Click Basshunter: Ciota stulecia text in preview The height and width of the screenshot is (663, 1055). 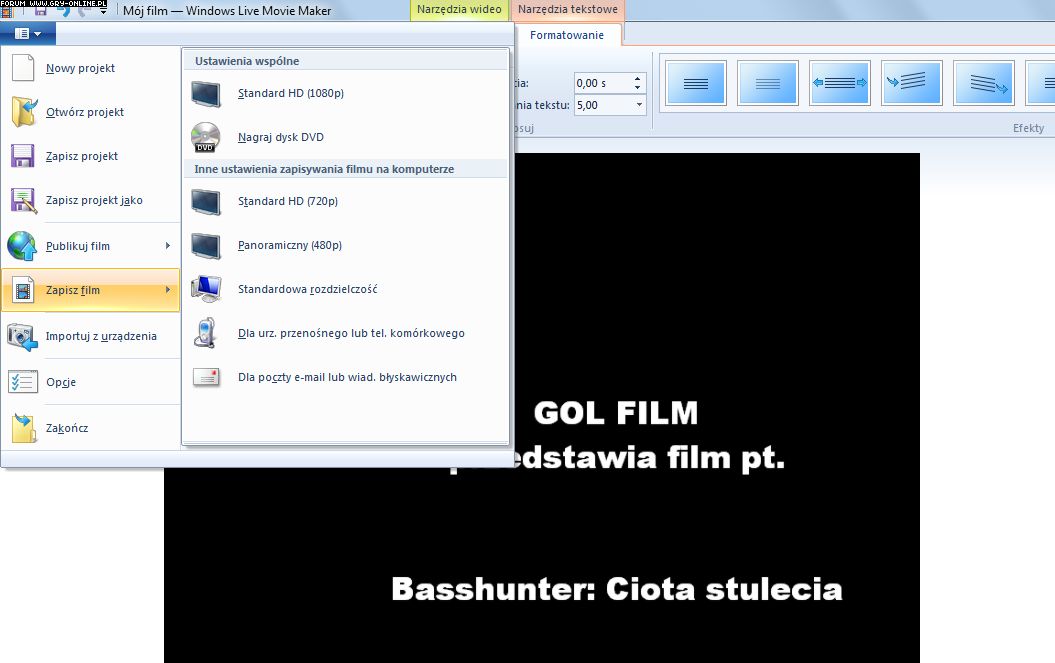pos(616,589)
